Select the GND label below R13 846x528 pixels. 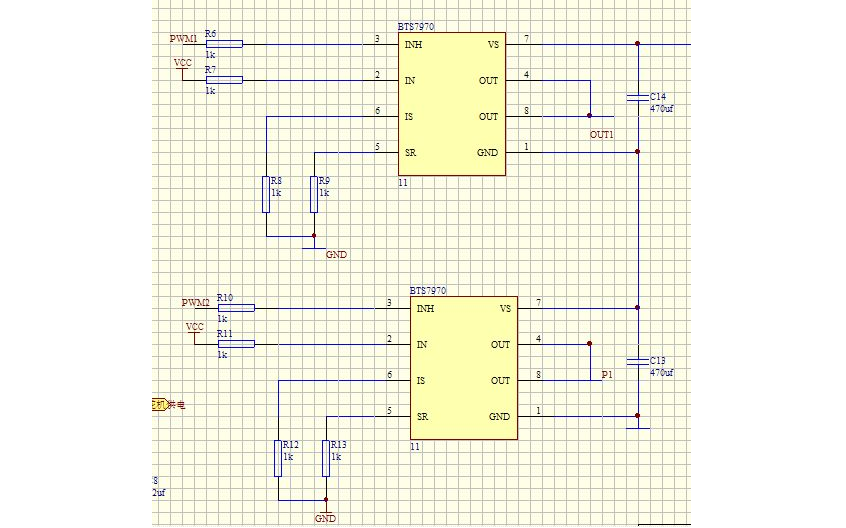tap(325, 518)
